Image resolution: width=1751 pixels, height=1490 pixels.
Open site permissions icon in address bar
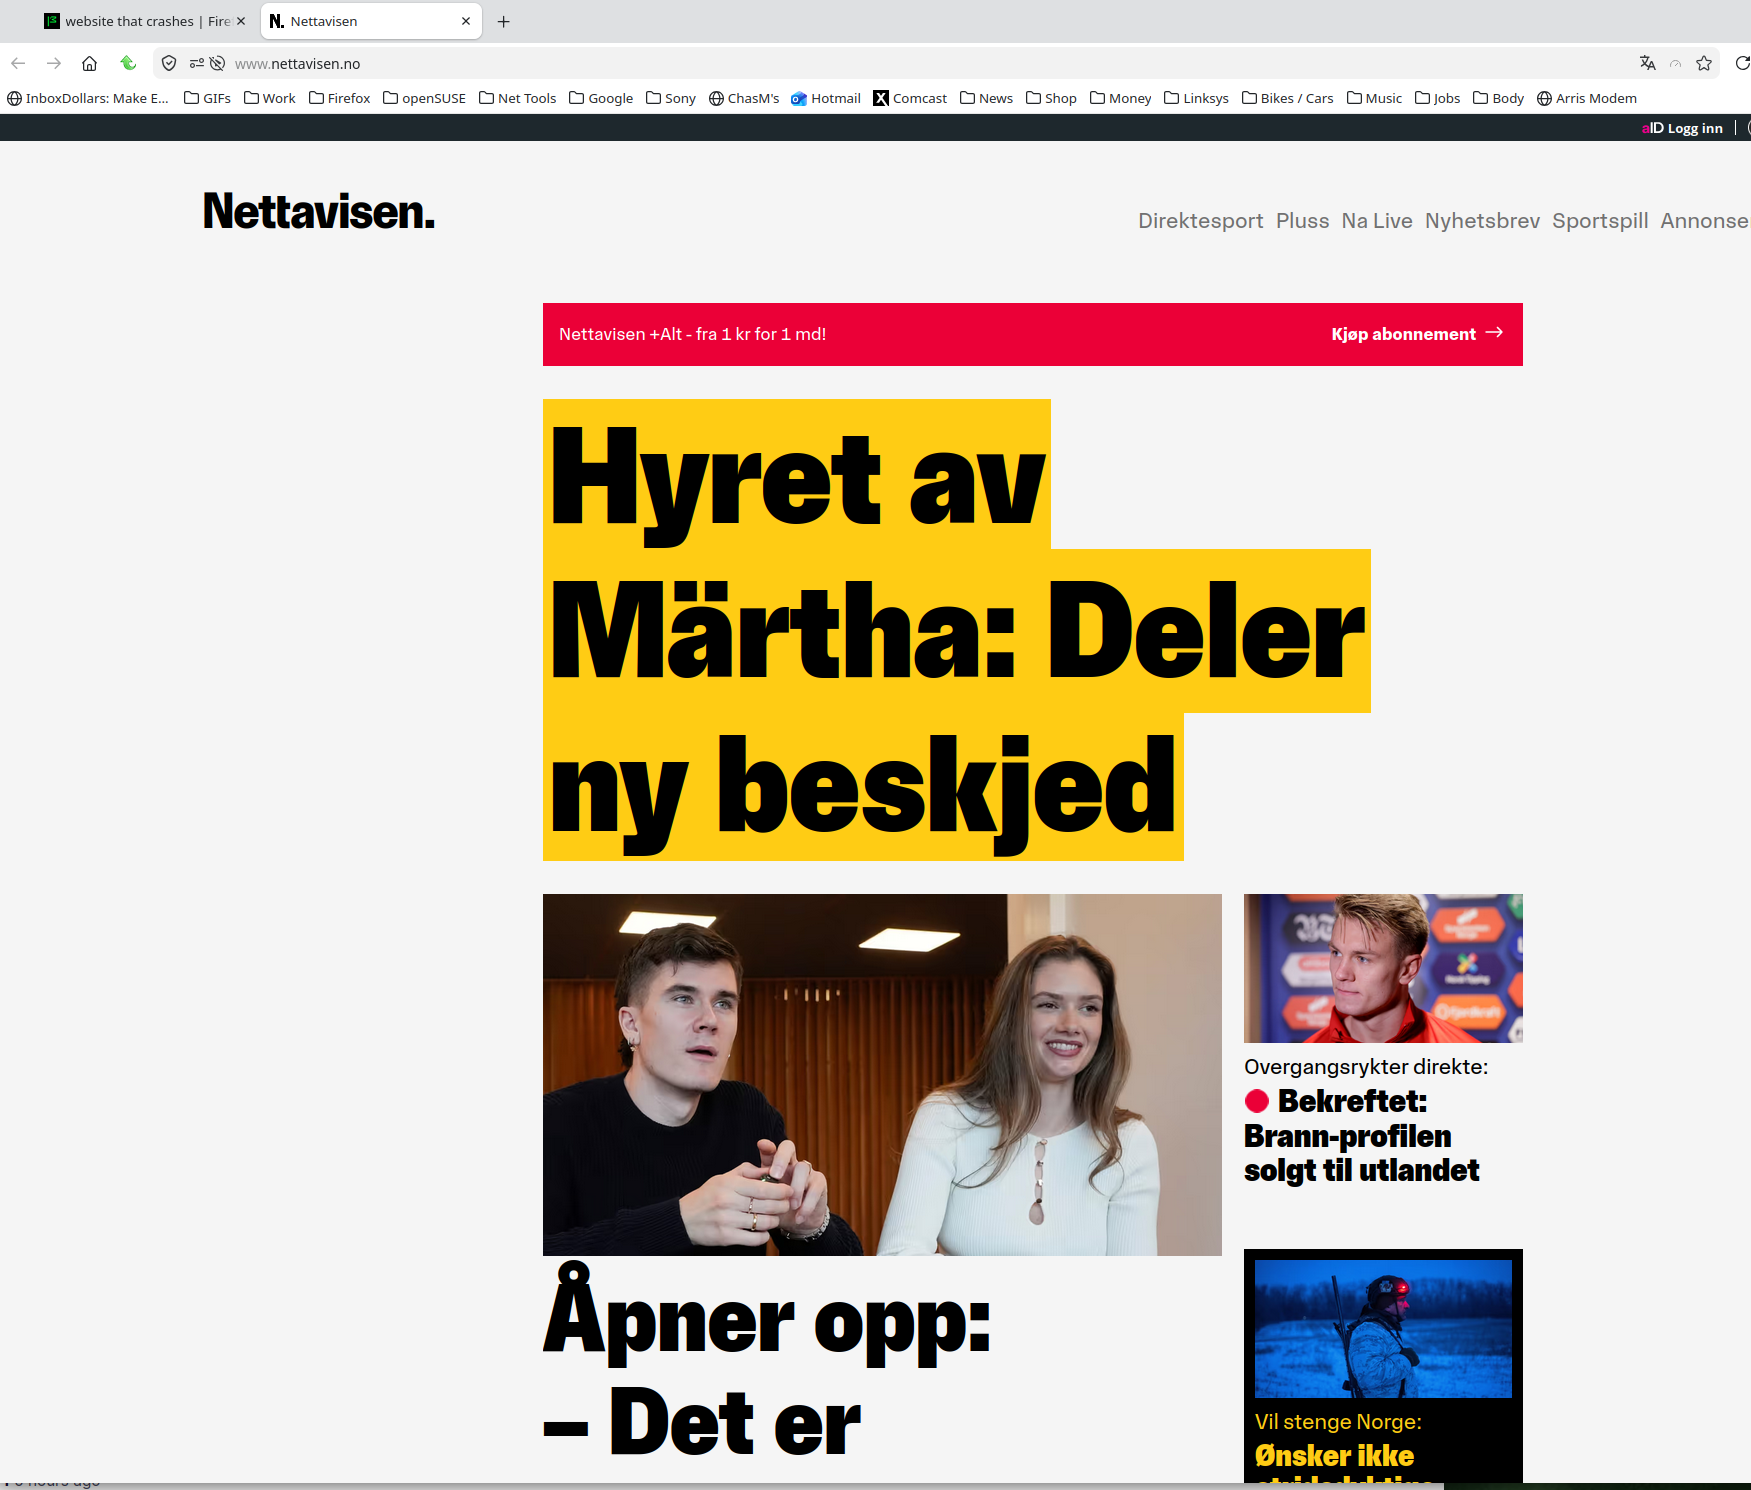[x=196, y=63]
